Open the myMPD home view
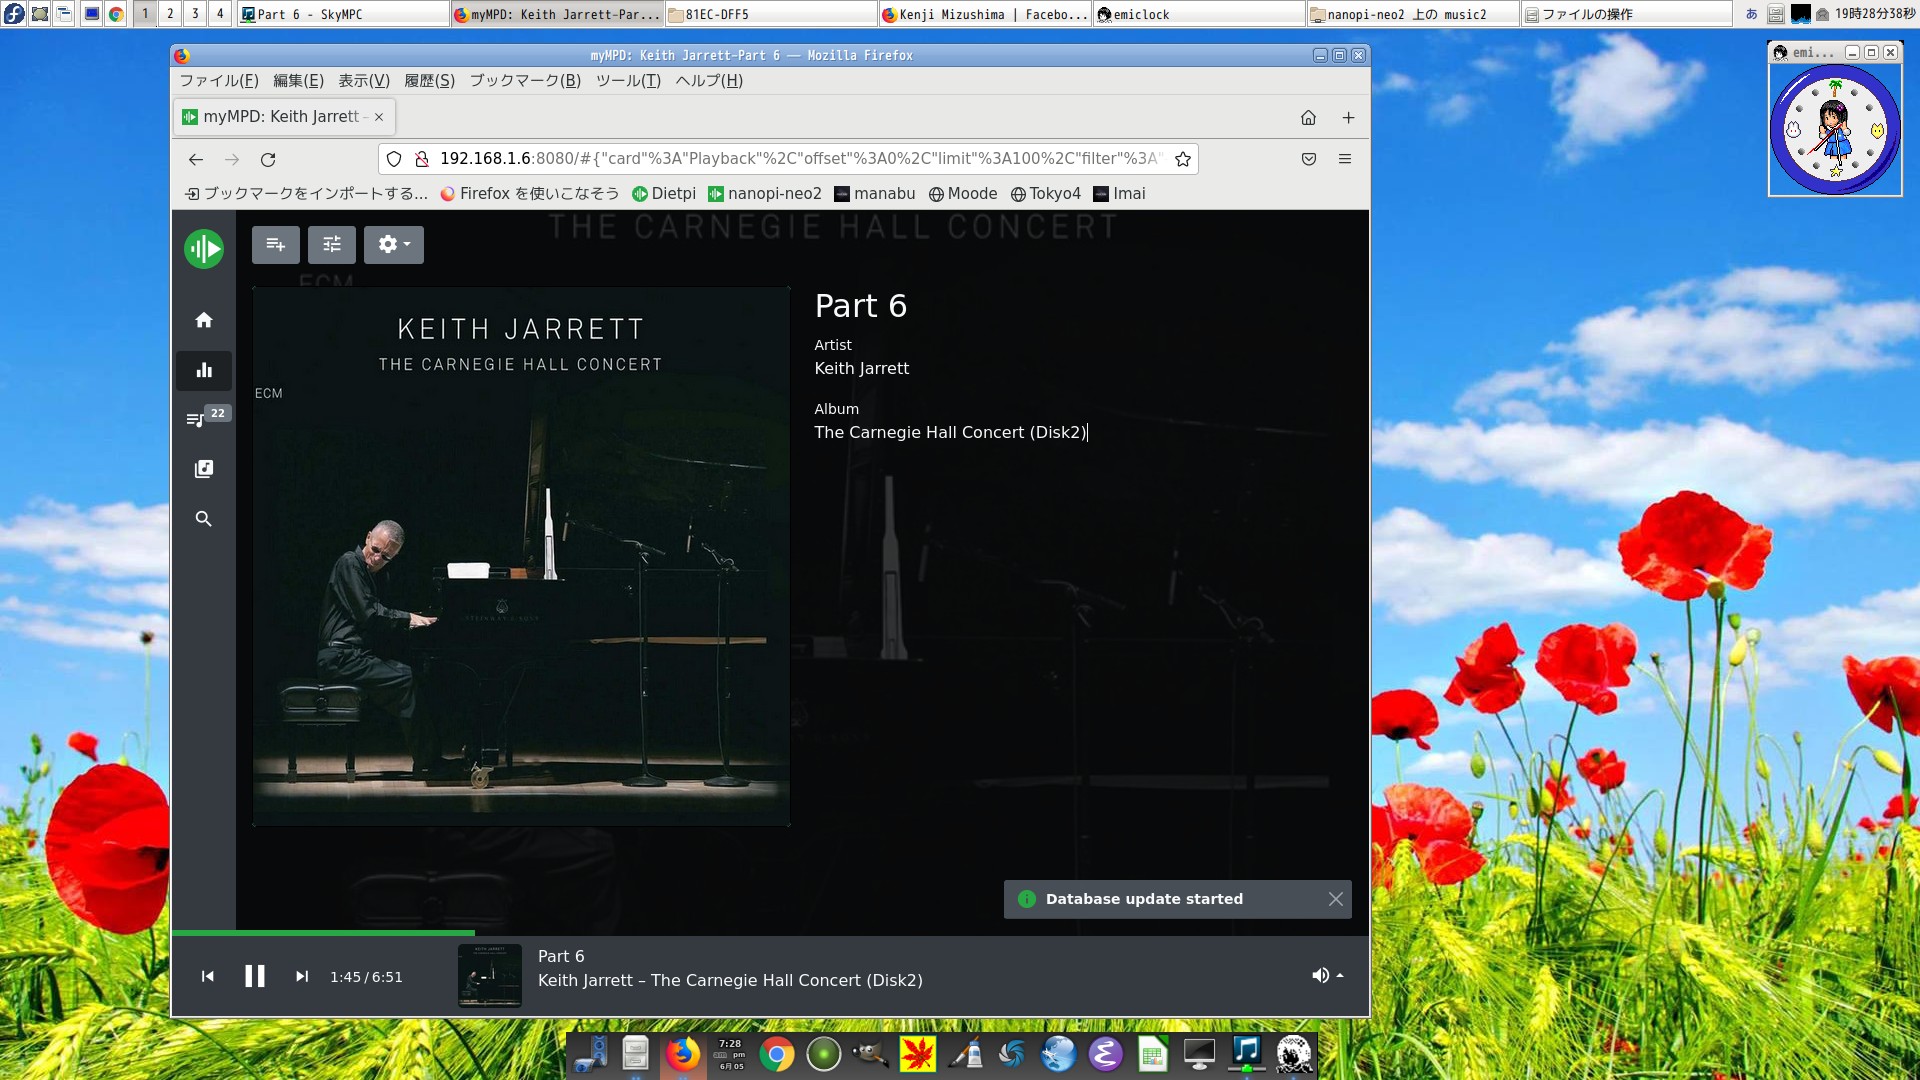This screenshot has height=1080, width=1920. point(203,320)
